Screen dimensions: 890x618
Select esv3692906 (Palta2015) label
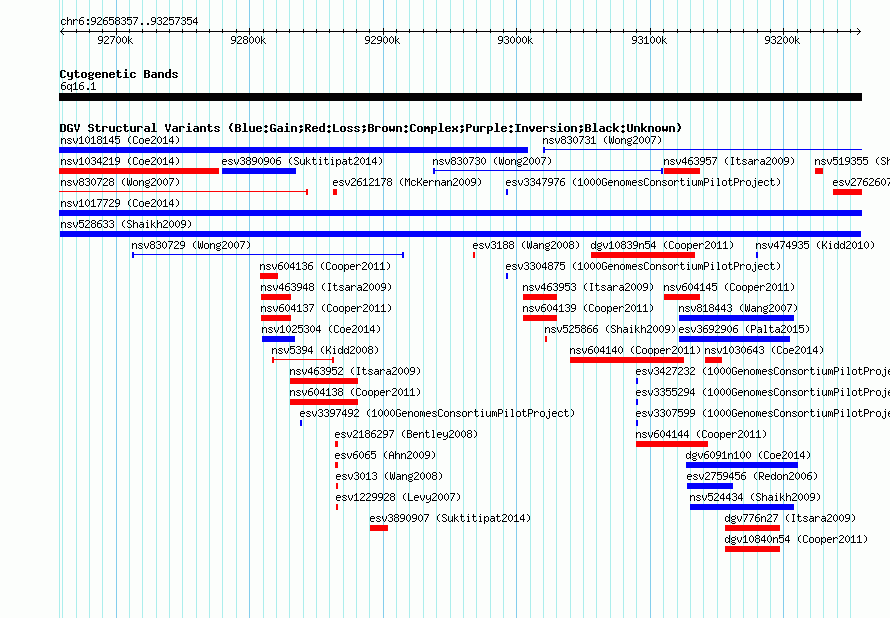pos(744,329)
